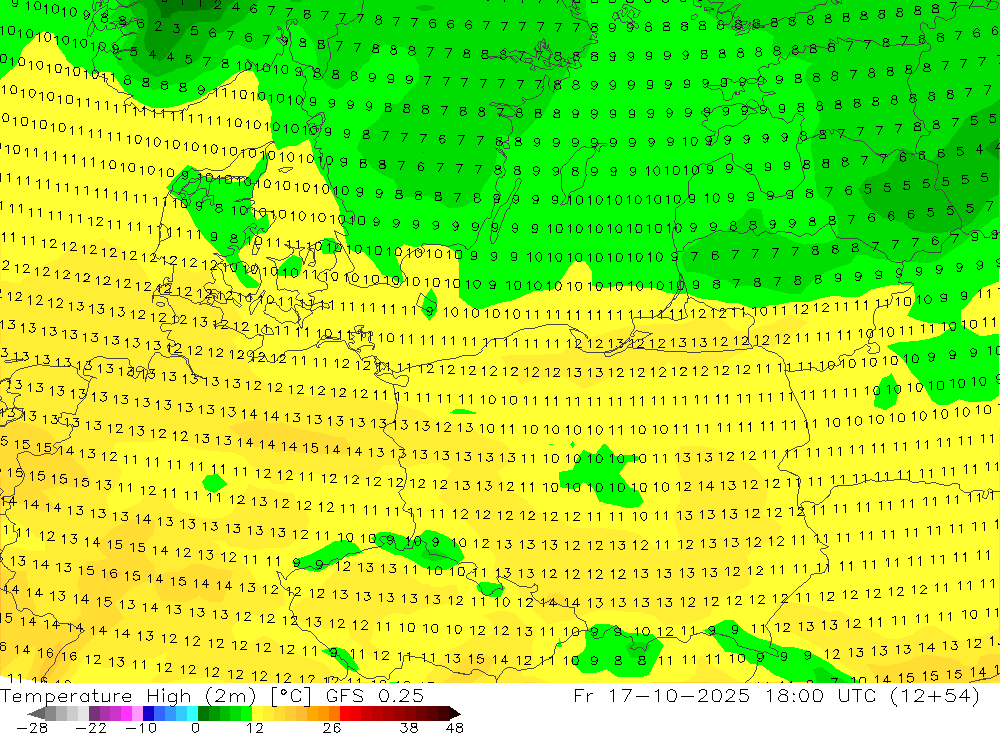Click the "48" legend value

tap(454, 728)
